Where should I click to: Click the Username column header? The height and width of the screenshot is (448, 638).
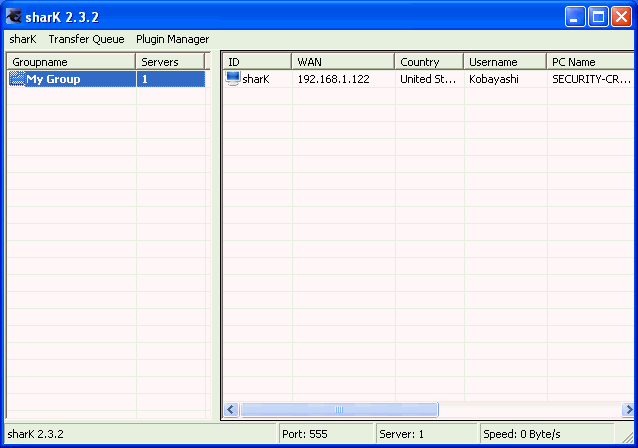(x=505, y=62)
